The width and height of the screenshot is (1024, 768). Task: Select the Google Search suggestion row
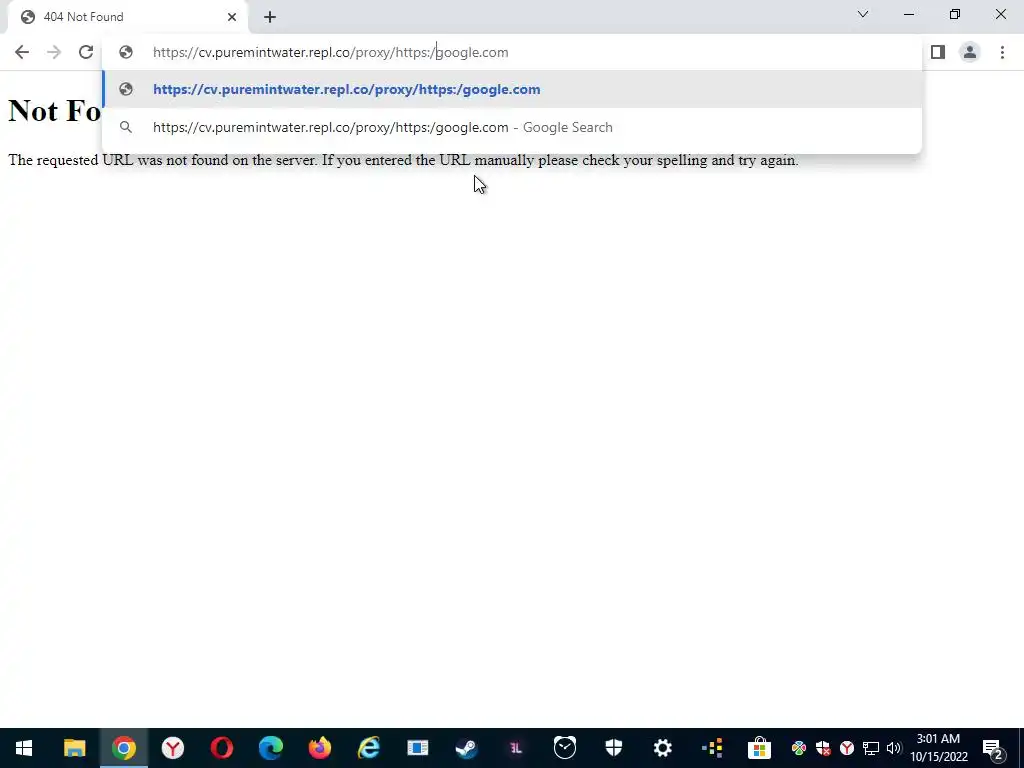click(513, 127)
